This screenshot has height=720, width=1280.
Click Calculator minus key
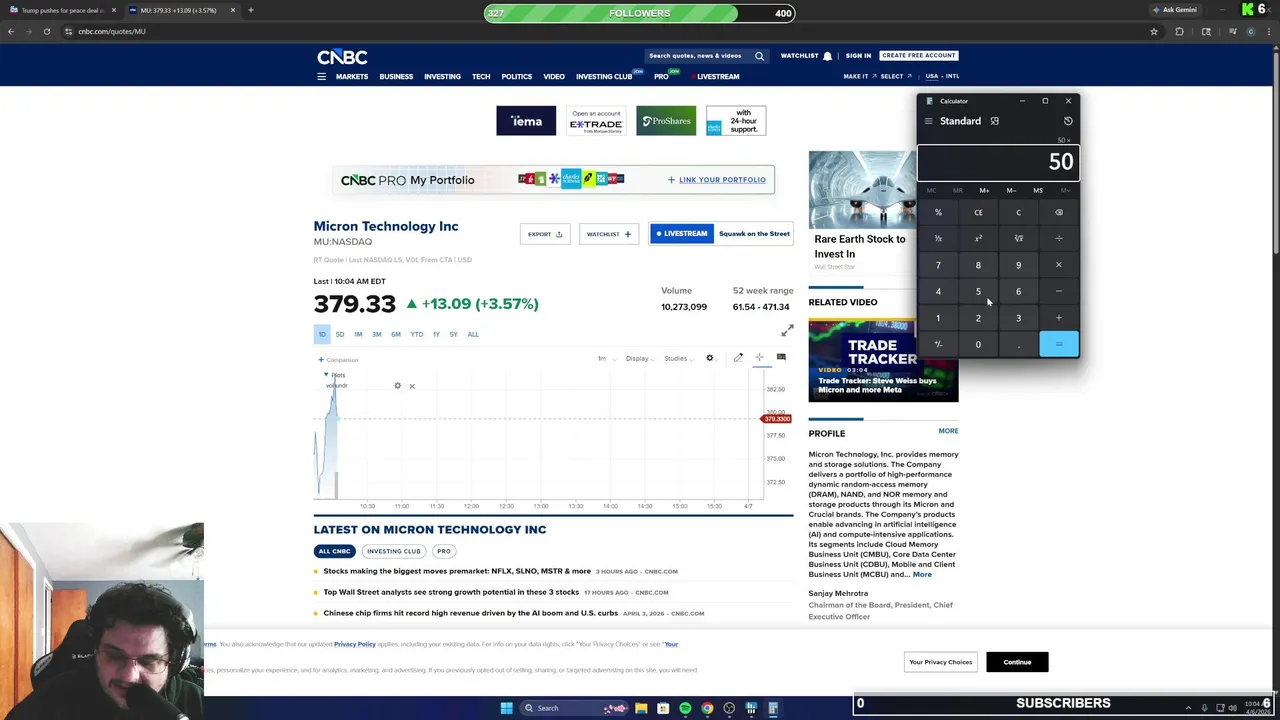pyautogui.click(x=1059, y=291)
